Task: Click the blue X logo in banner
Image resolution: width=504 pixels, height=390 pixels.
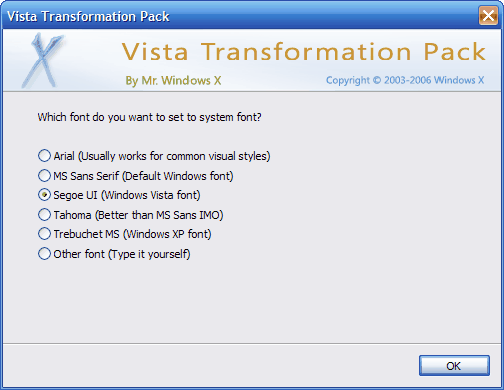Action: 43,61
